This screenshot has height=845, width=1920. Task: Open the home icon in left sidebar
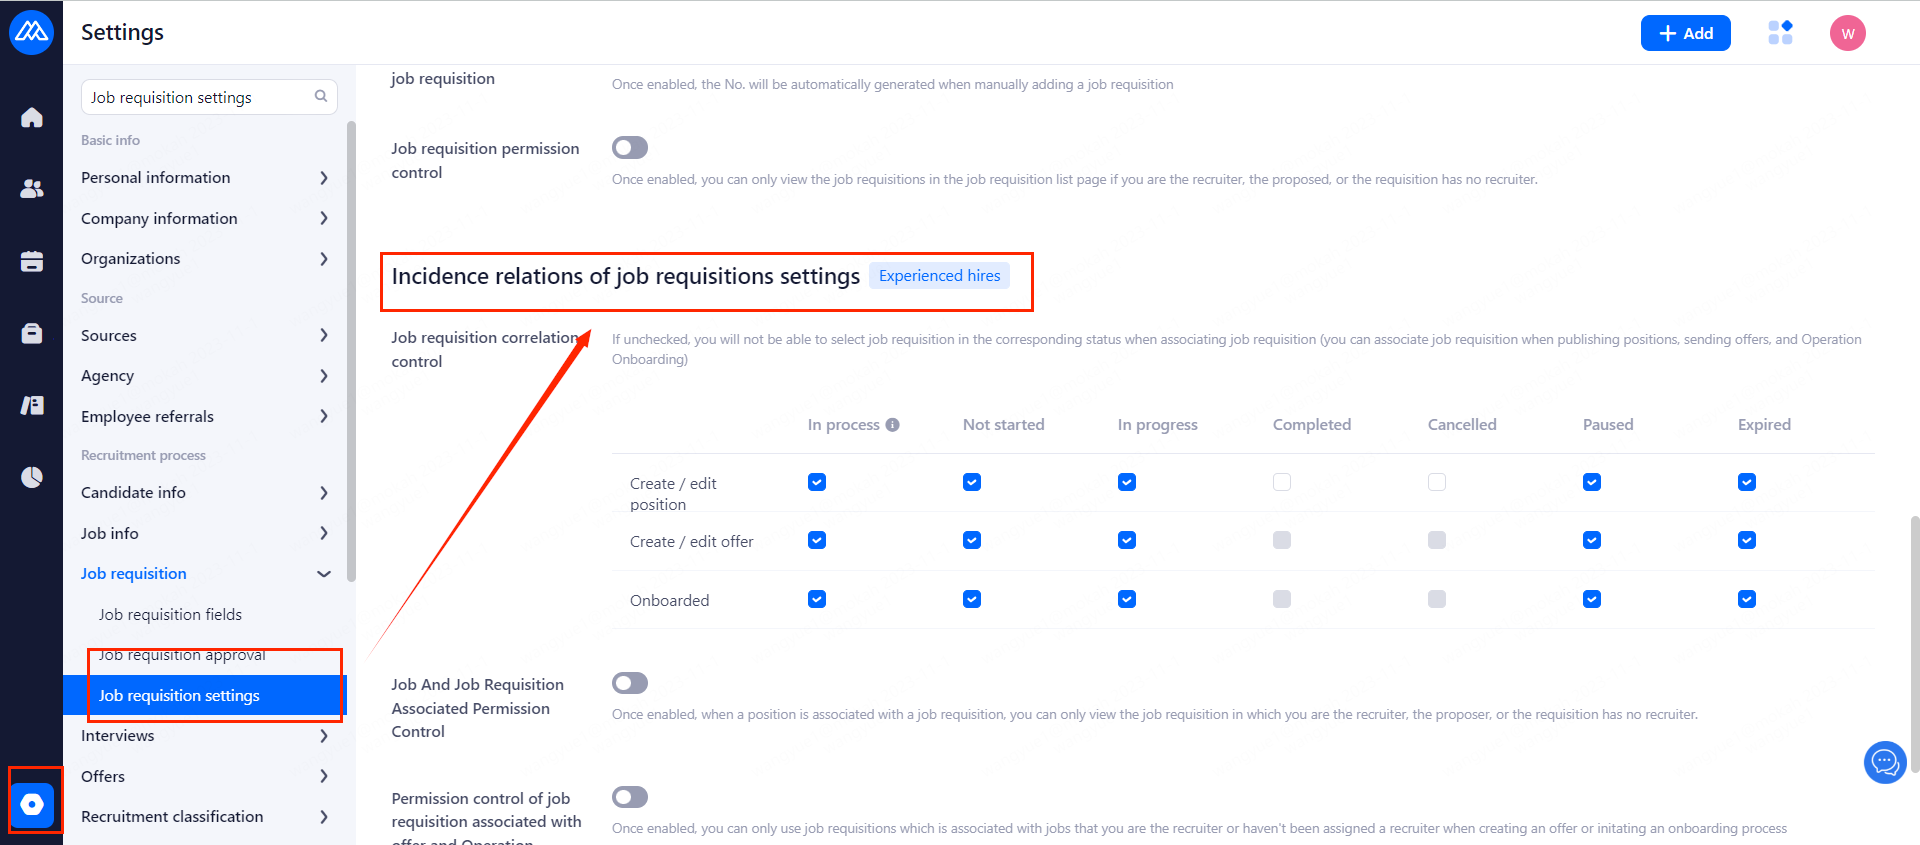click(32, 118)
